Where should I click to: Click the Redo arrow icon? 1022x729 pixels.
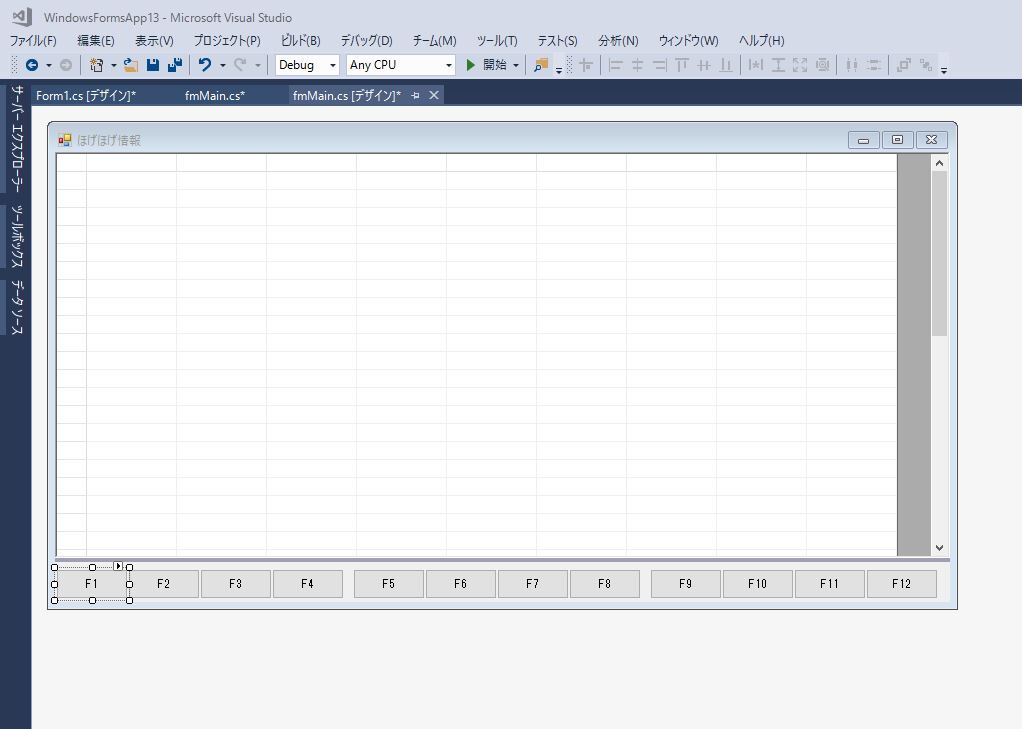241,65
